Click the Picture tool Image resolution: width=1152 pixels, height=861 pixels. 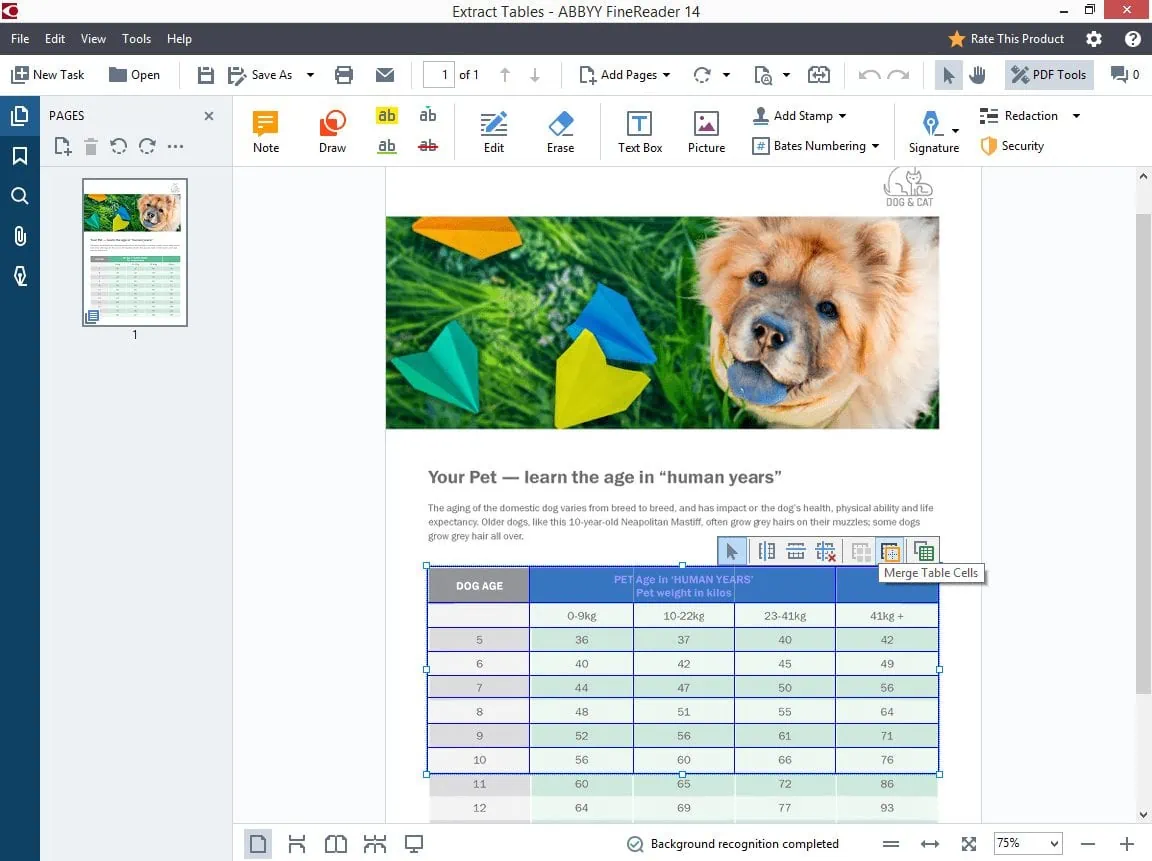point(706,132)
